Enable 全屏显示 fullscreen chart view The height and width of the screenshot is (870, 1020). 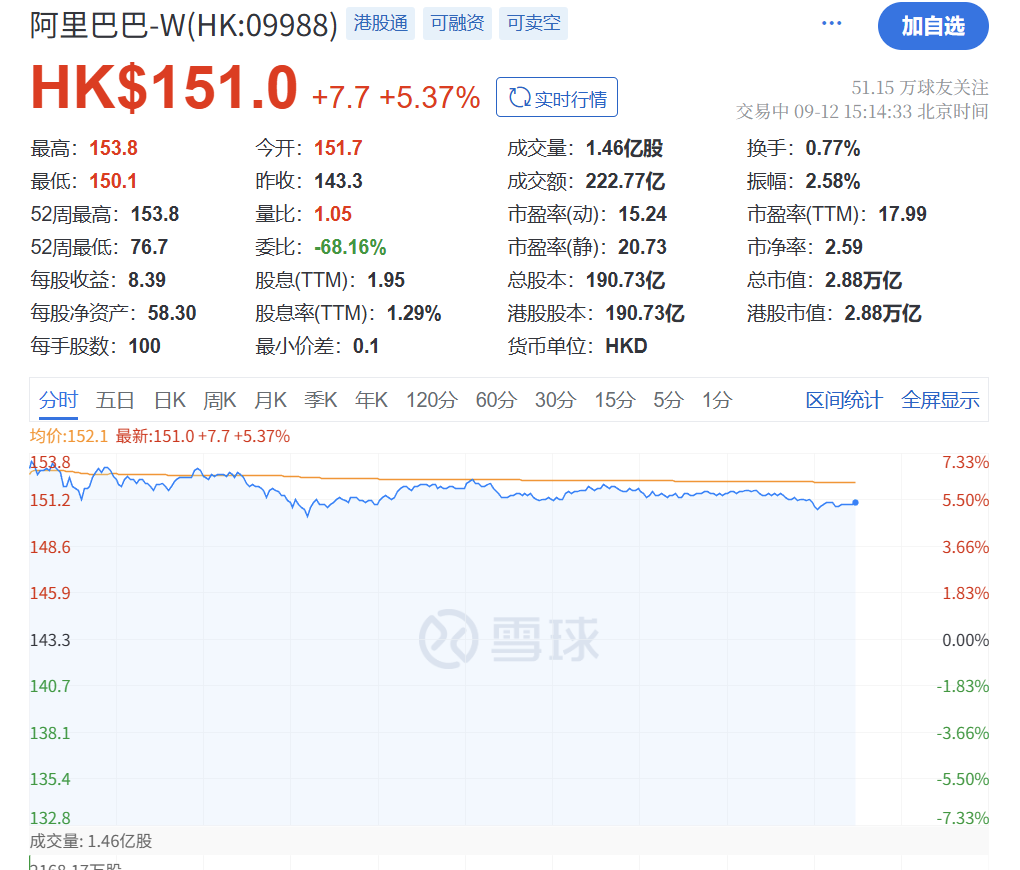940,400
